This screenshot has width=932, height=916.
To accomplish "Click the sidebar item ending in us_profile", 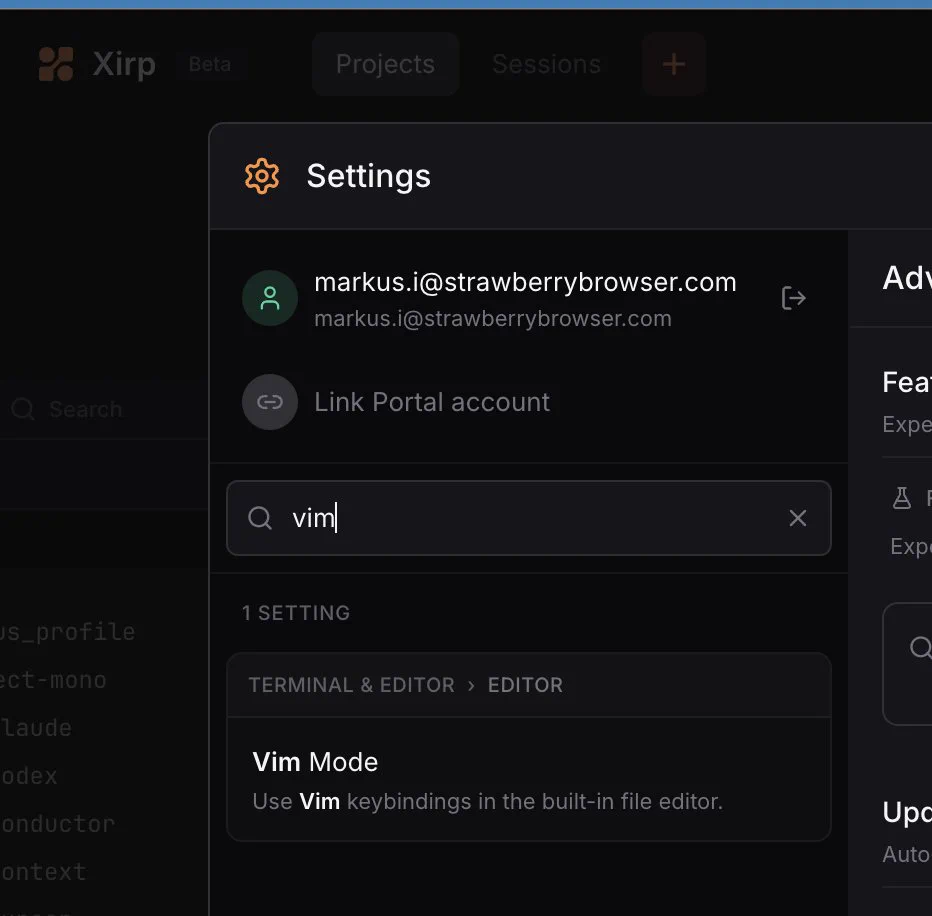I will (x=67, y=632).
